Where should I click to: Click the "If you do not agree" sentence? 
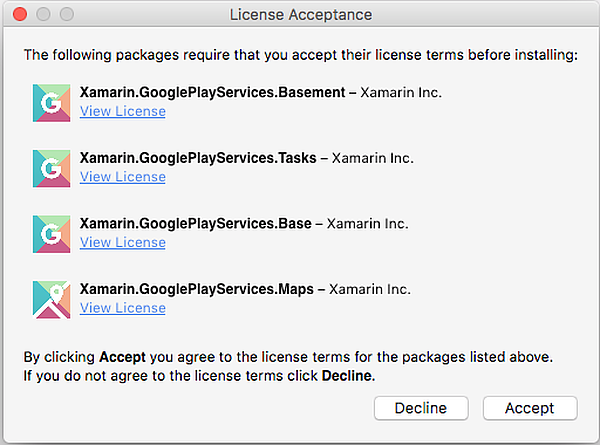point(198,376)
